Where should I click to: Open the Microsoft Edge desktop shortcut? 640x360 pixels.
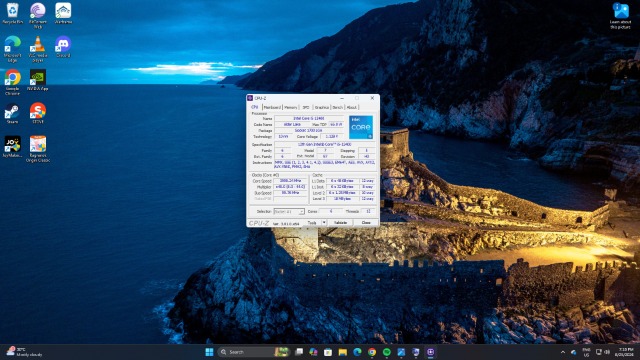[12, 49]
